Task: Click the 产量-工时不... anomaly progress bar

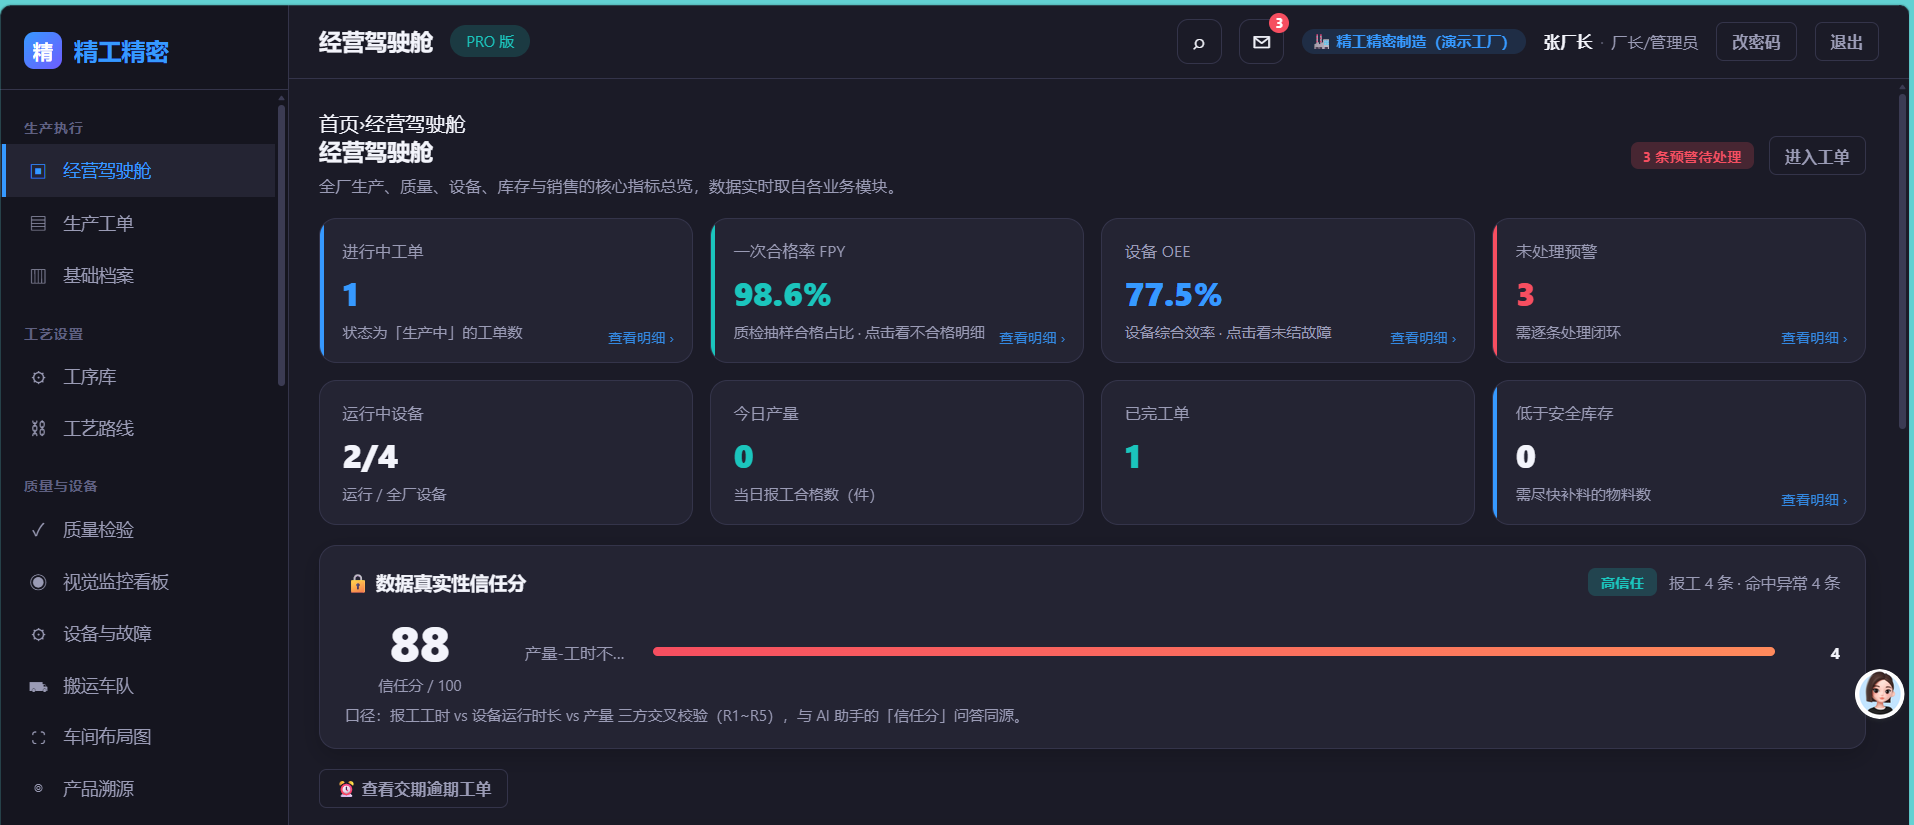Action: click(x=1214, y=652)
